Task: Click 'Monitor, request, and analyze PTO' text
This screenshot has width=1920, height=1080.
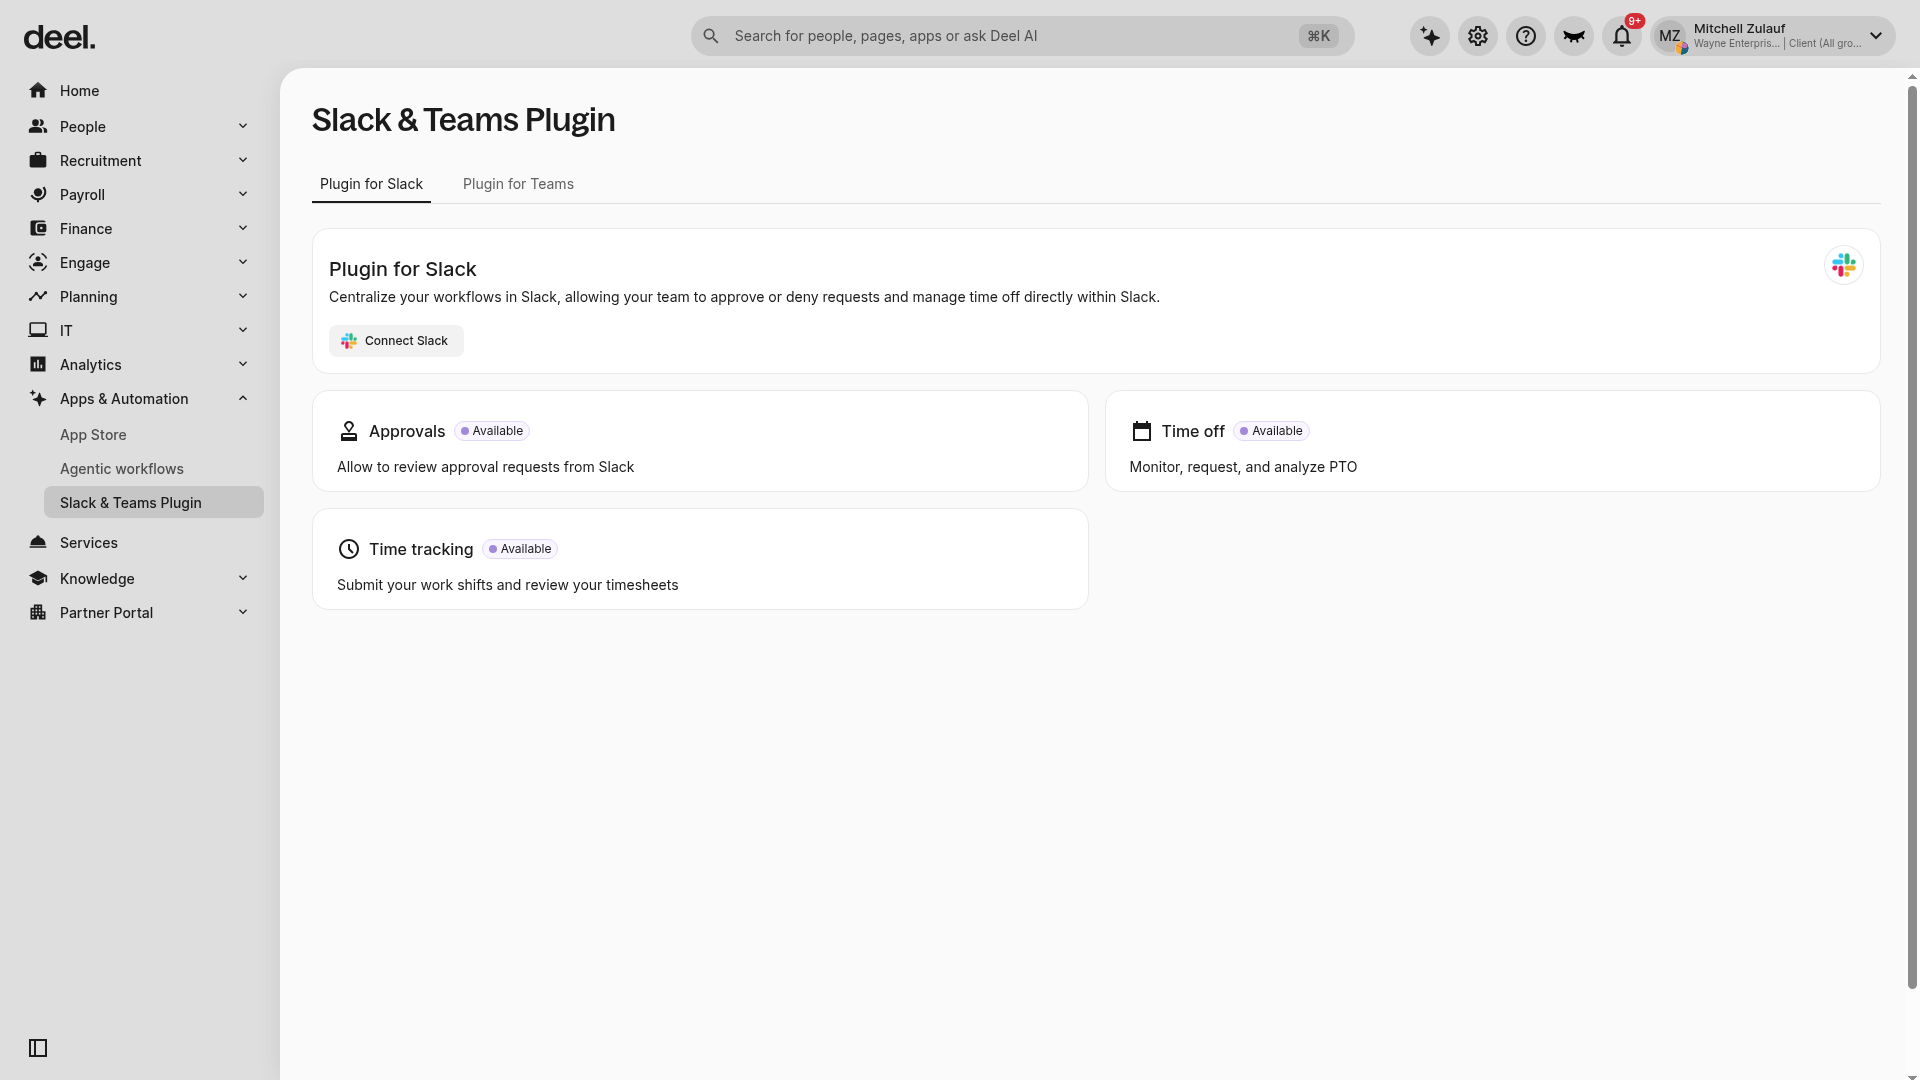Action: [1243, 467]
